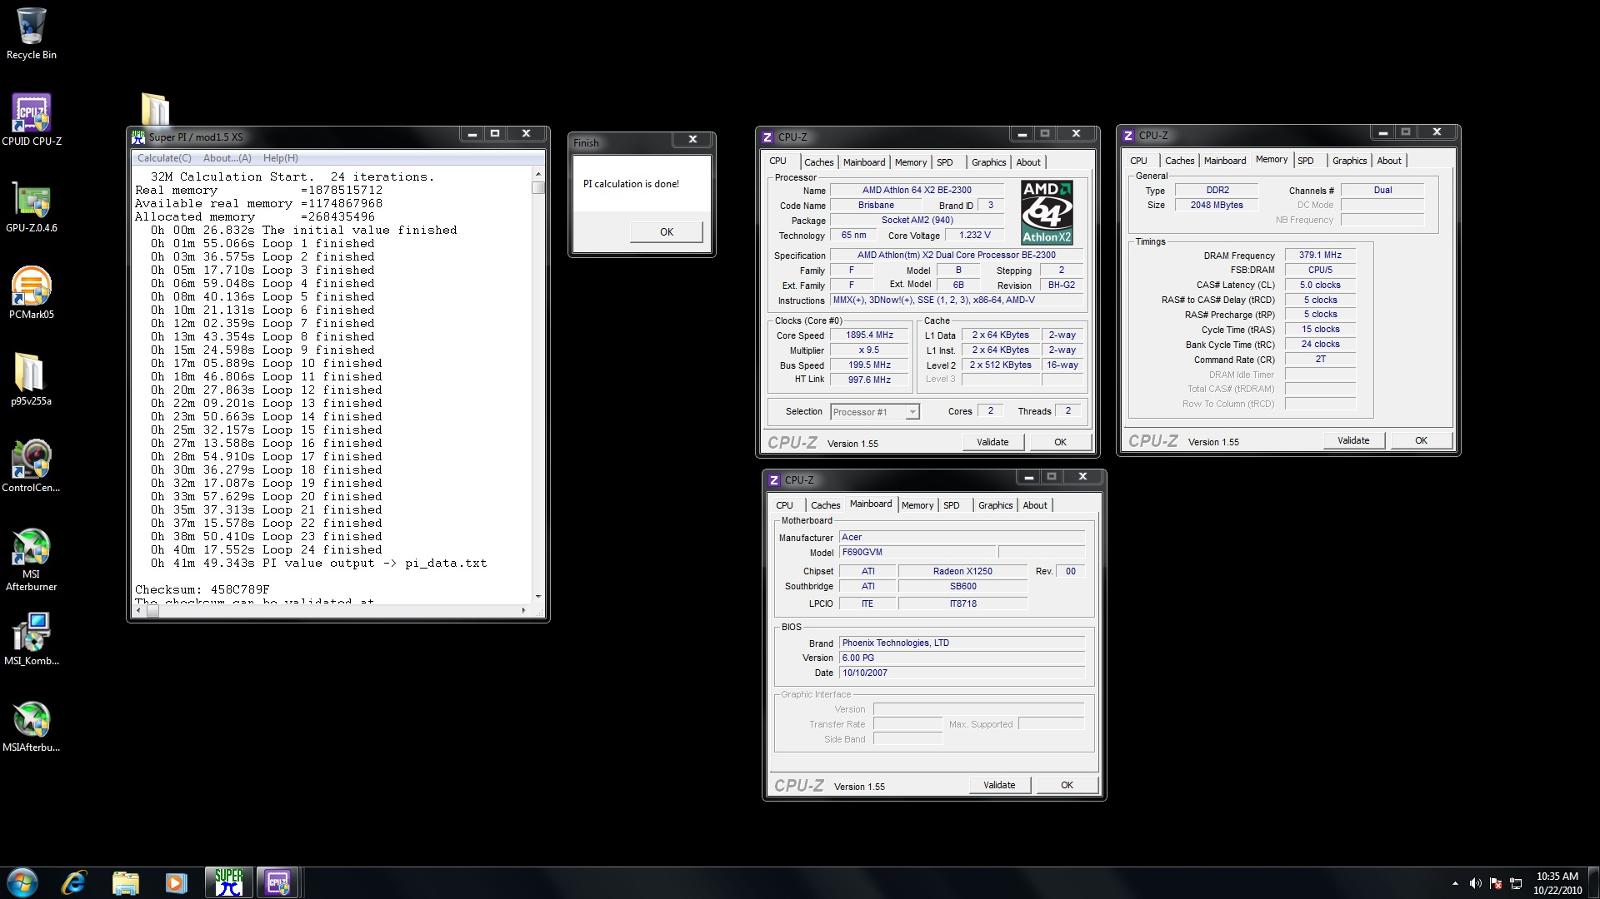Open p95v255a folder on desktop

pos(31,380)
